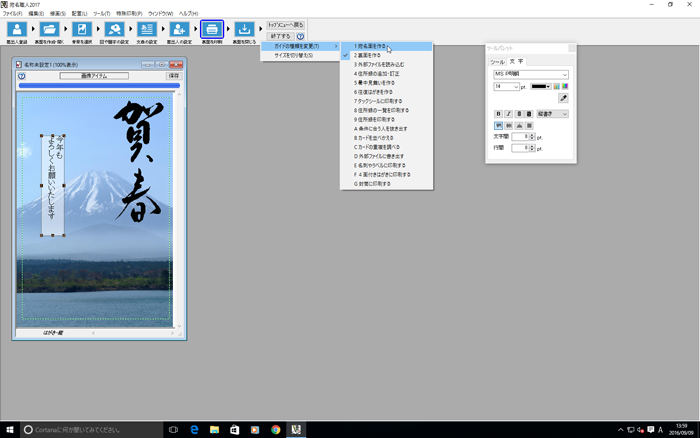This screenshot has width=700, height=438.
Task: Open the MS P明朝 font dropdown
Action: pyautogui.click(x=530, y=74)
